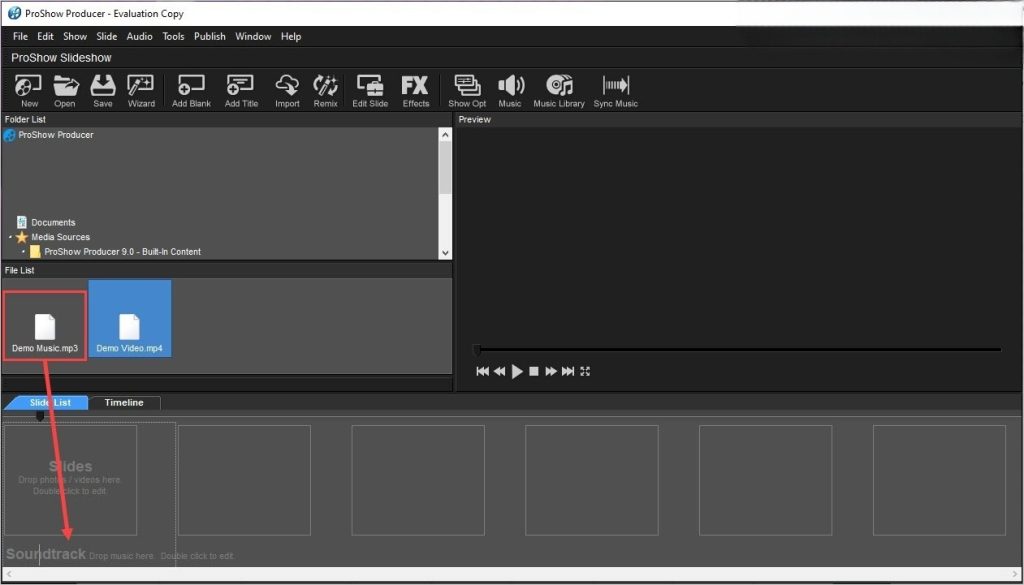Add a Title slide
Screen dimensions: 1024x585
tap(240, 89)
